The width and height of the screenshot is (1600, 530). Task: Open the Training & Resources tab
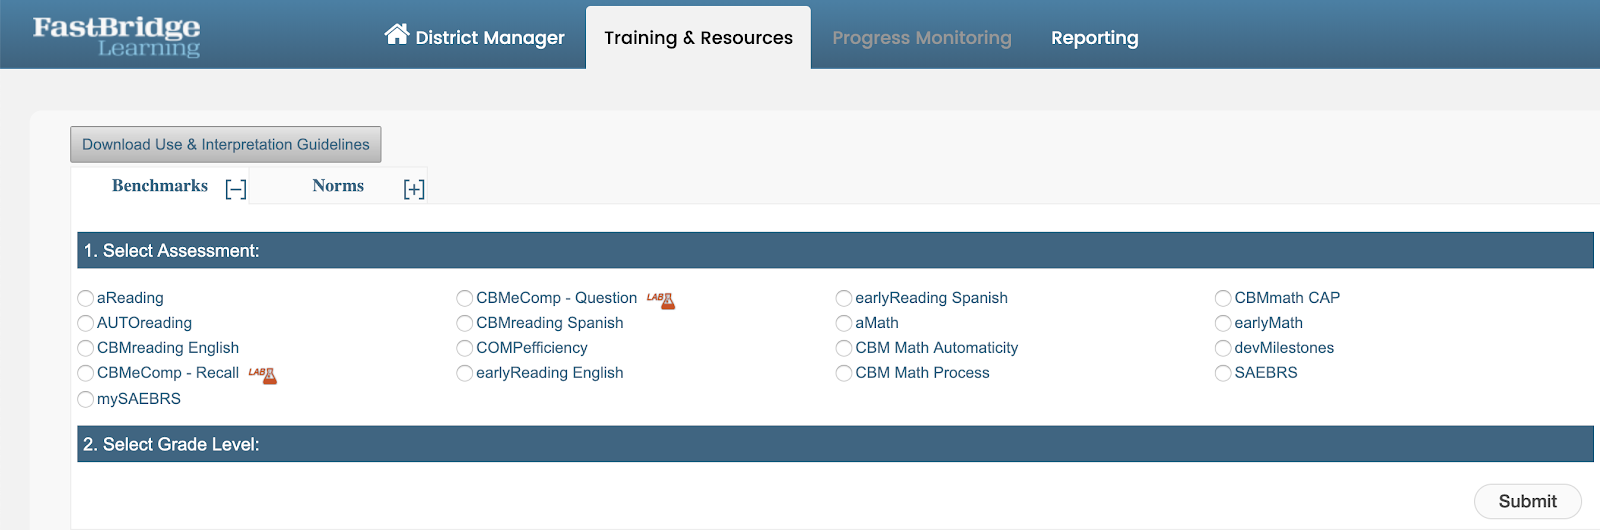point(698,37)
